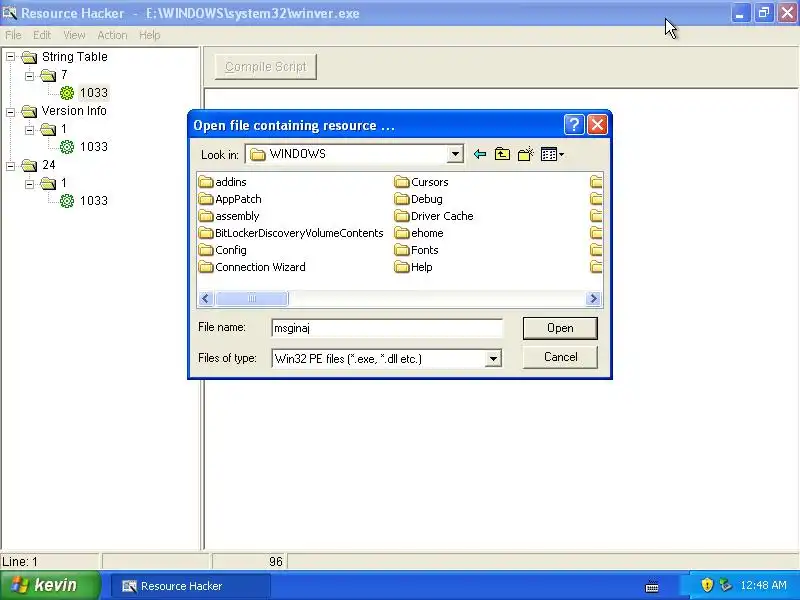800x600 pixels.
Task: Collapse the 7 node under String Table
Action: [x=30, y=76]
